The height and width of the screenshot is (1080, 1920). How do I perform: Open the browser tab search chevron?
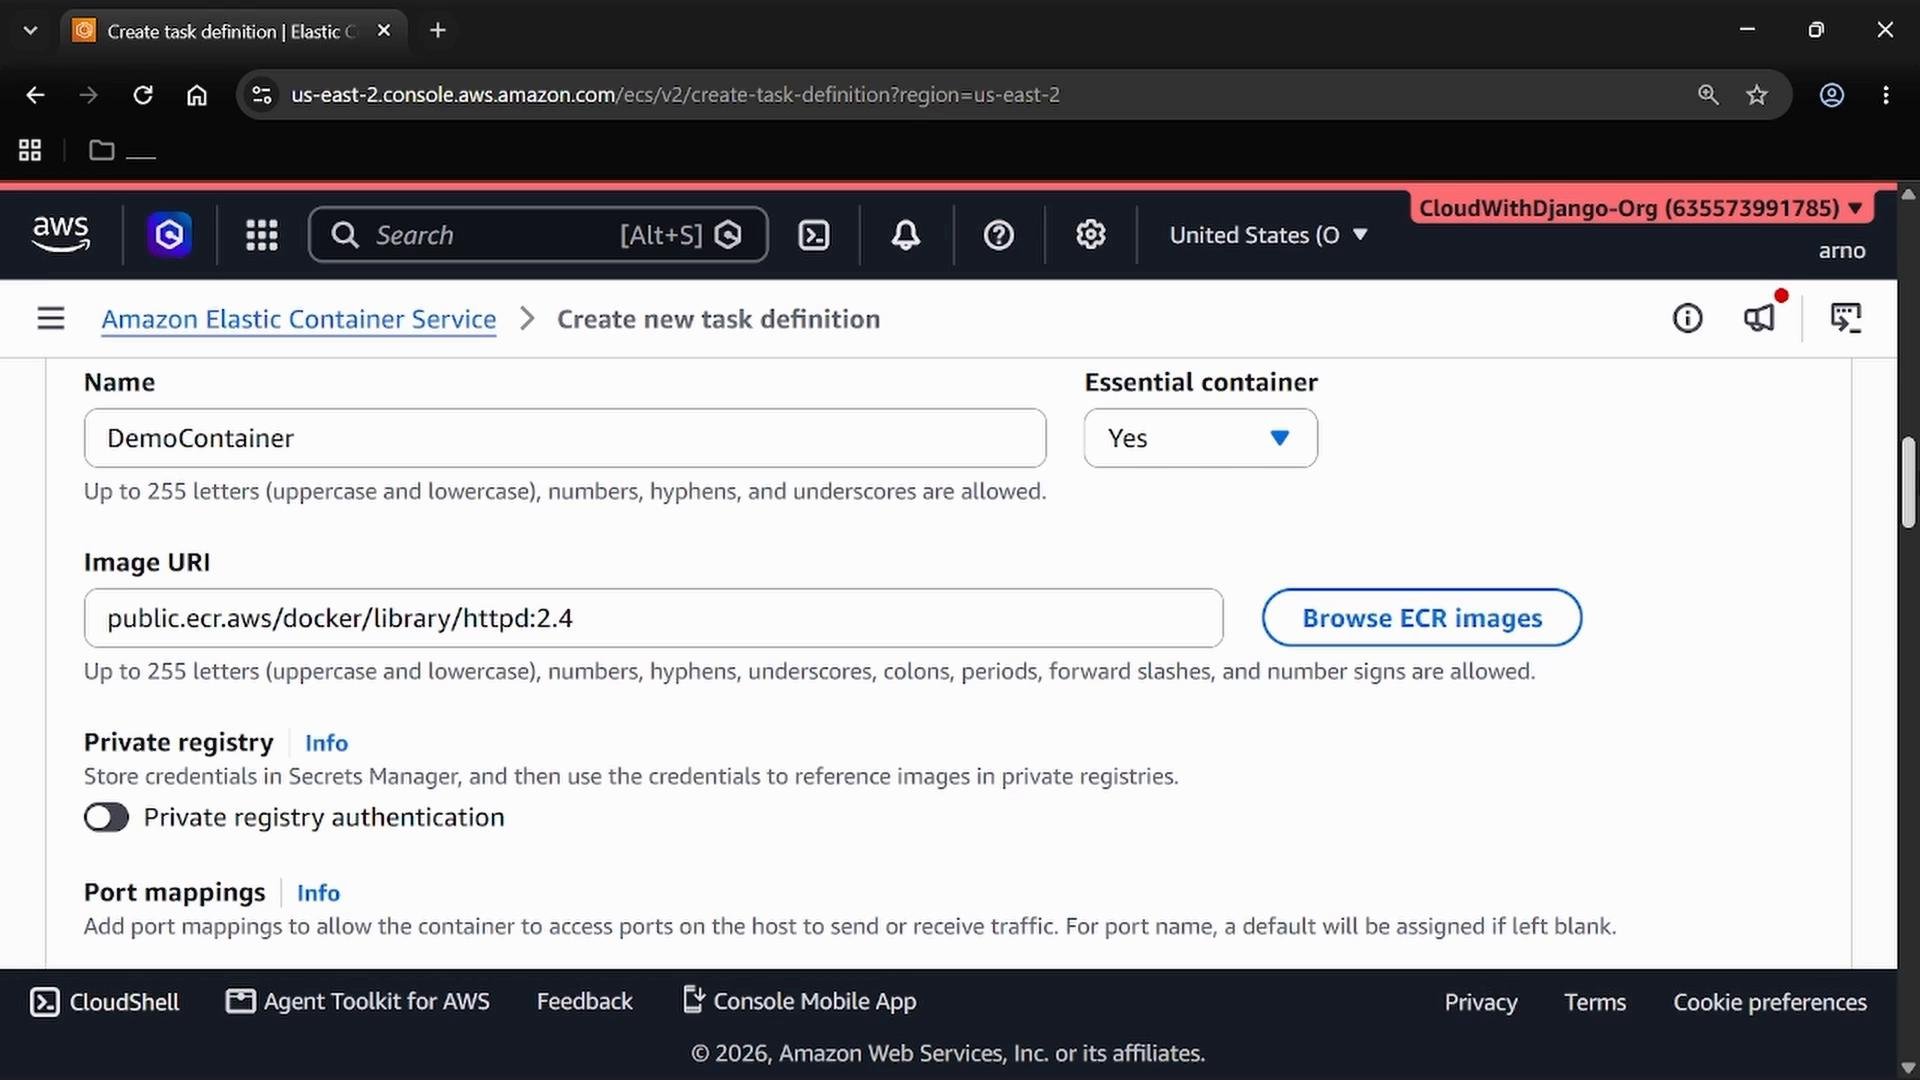coord(30,30)
